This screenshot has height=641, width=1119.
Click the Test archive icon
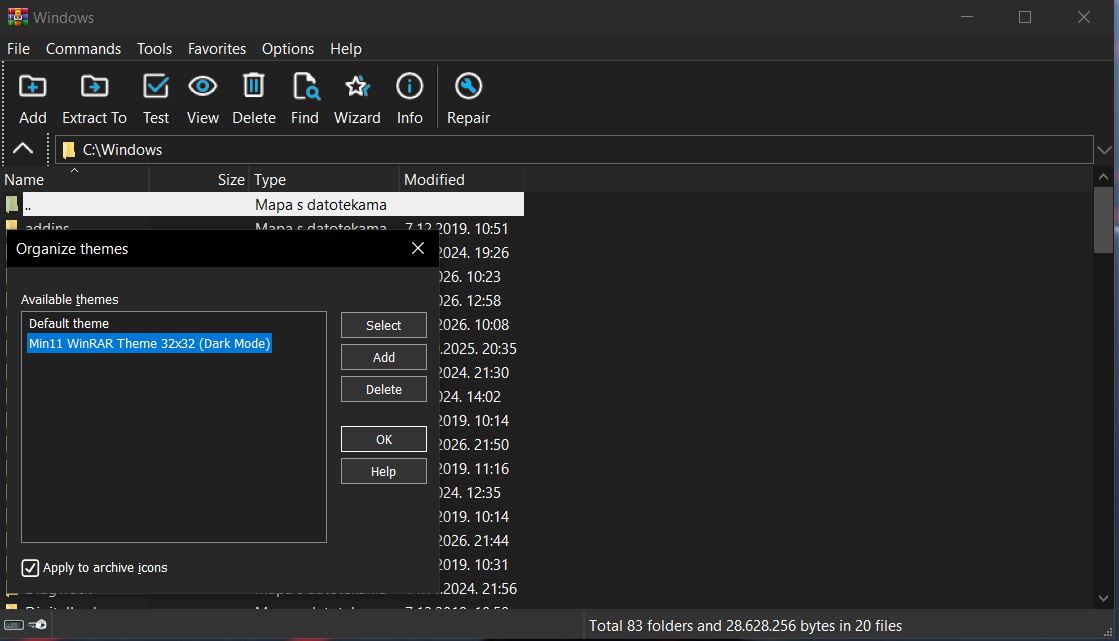156,86
